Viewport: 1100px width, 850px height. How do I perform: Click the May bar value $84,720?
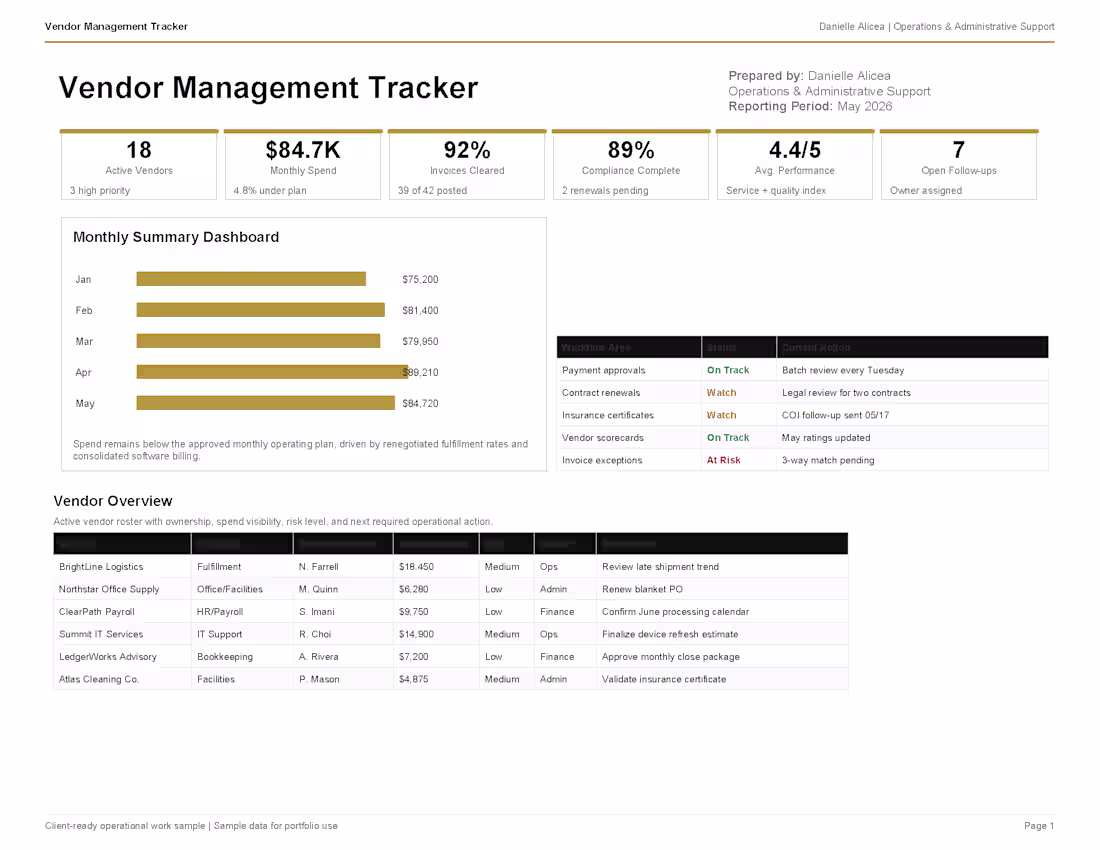[x=420, y=403]
